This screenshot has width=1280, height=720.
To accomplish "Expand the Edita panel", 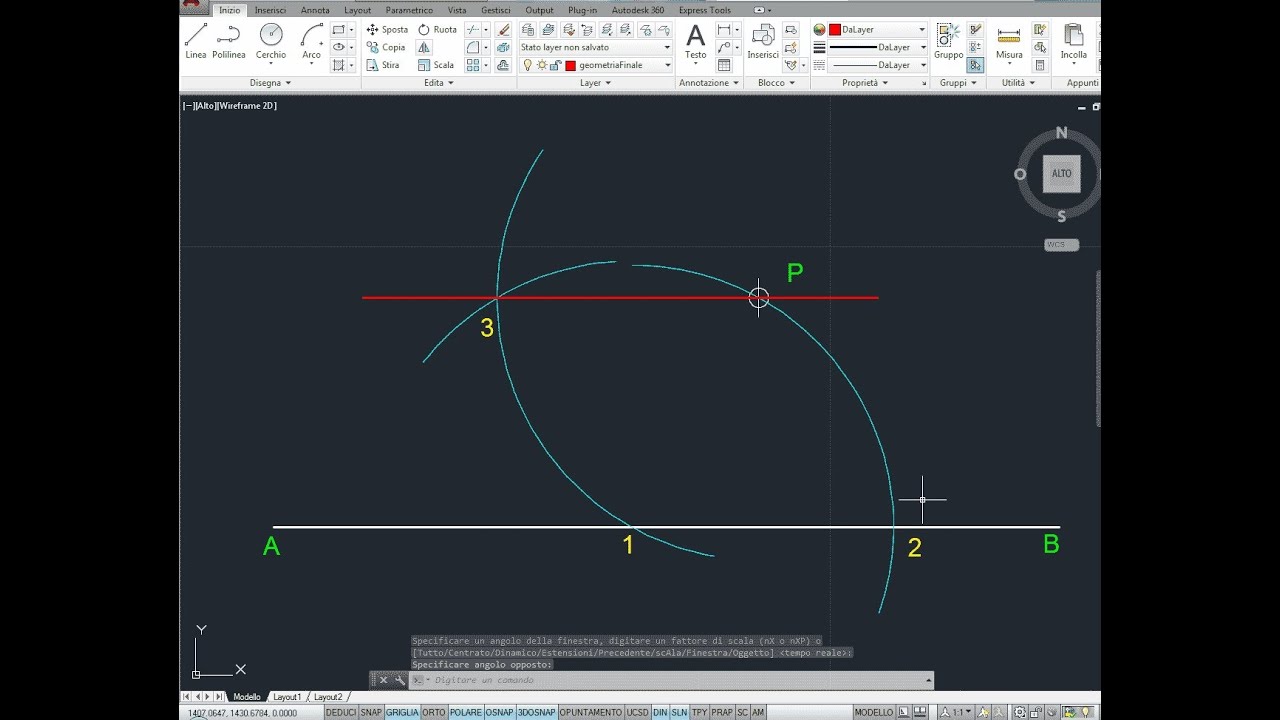I will [437, 83].
